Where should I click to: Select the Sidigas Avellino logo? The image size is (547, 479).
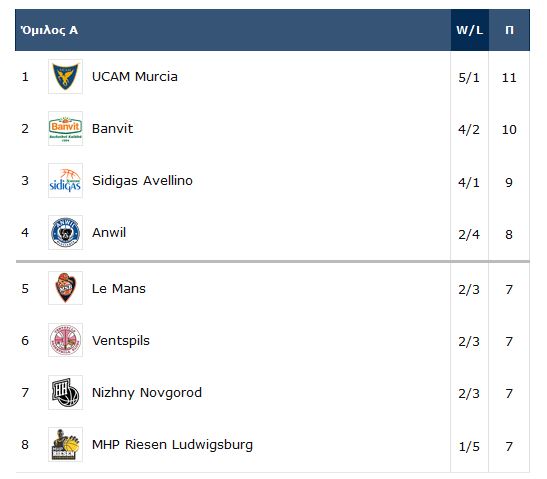[x=65, y=180]
